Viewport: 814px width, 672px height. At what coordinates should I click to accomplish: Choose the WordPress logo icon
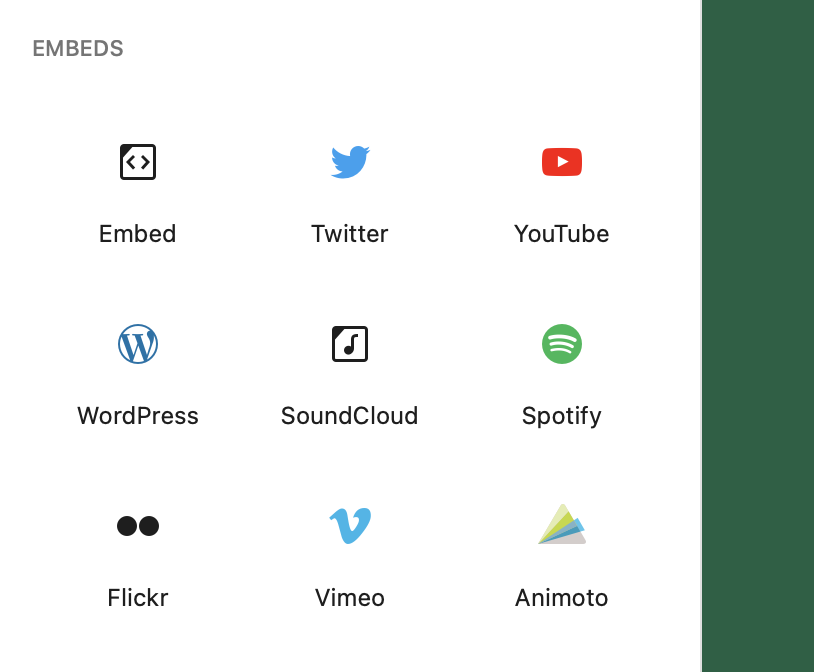[x=138, y=344]
